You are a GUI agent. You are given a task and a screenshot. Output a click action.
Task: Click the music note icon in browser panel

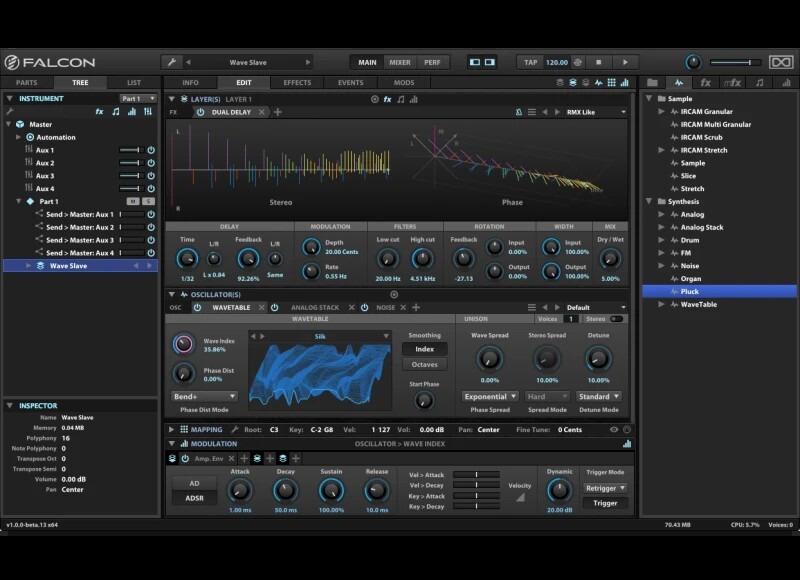(x=760, y=82)
